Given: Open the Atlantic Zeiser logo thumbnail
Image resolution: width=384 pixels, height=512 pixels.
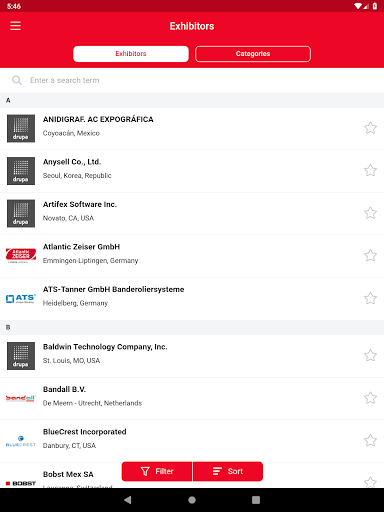Looking at the screenshot, I should (x=21, y=256).
